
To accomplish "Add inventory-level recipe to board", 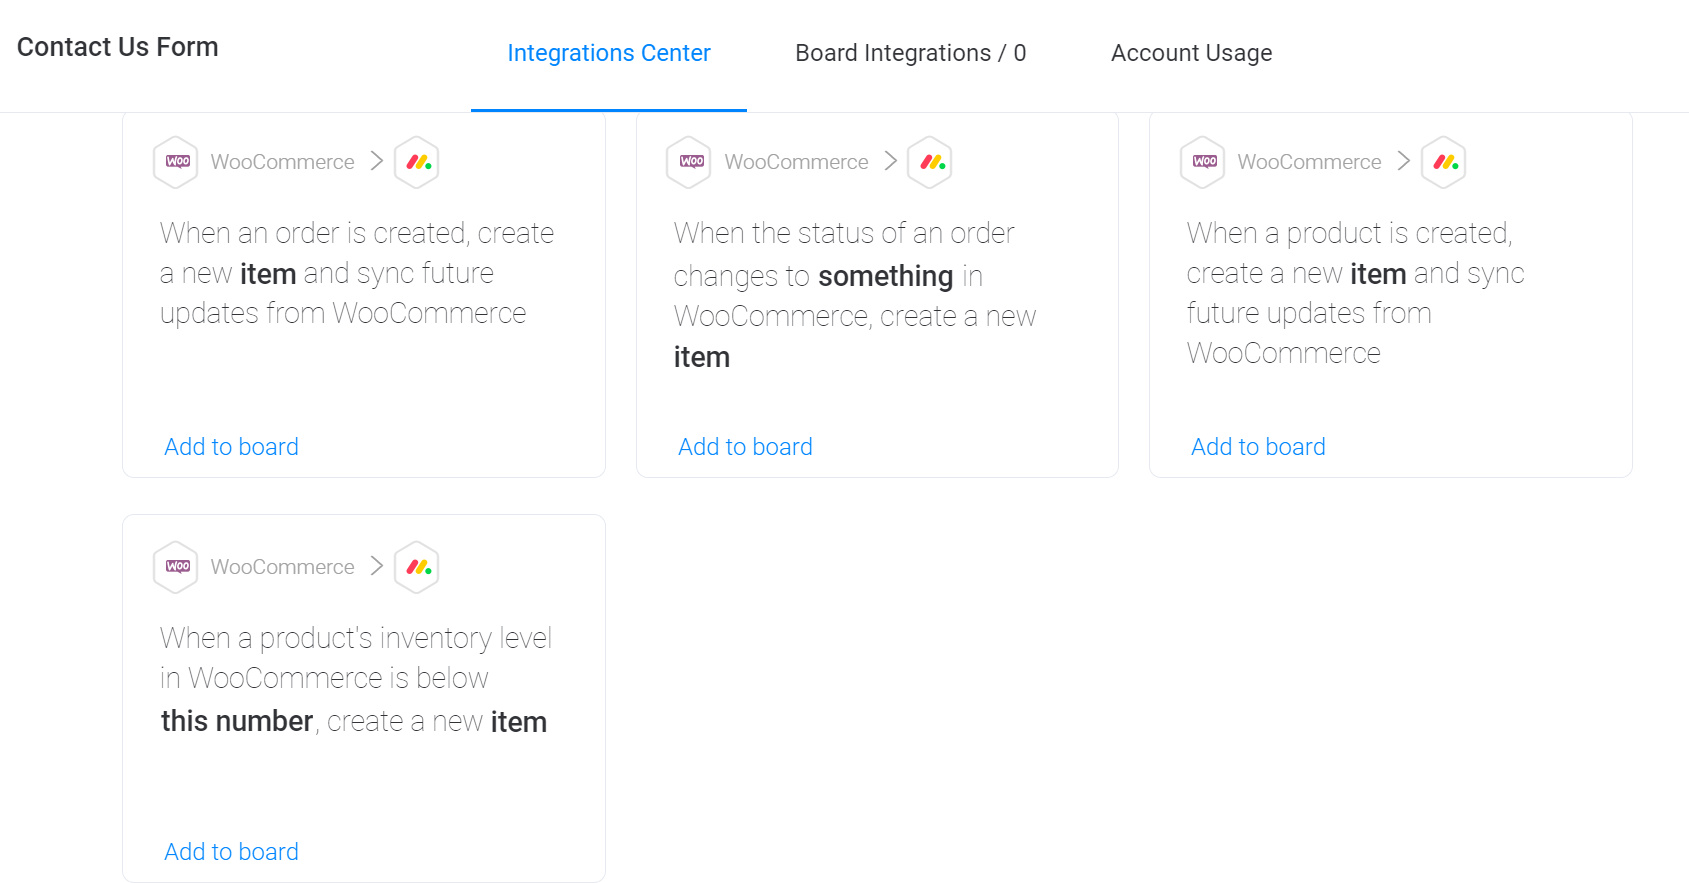I will pyautogui.click(x=231, y=852).
